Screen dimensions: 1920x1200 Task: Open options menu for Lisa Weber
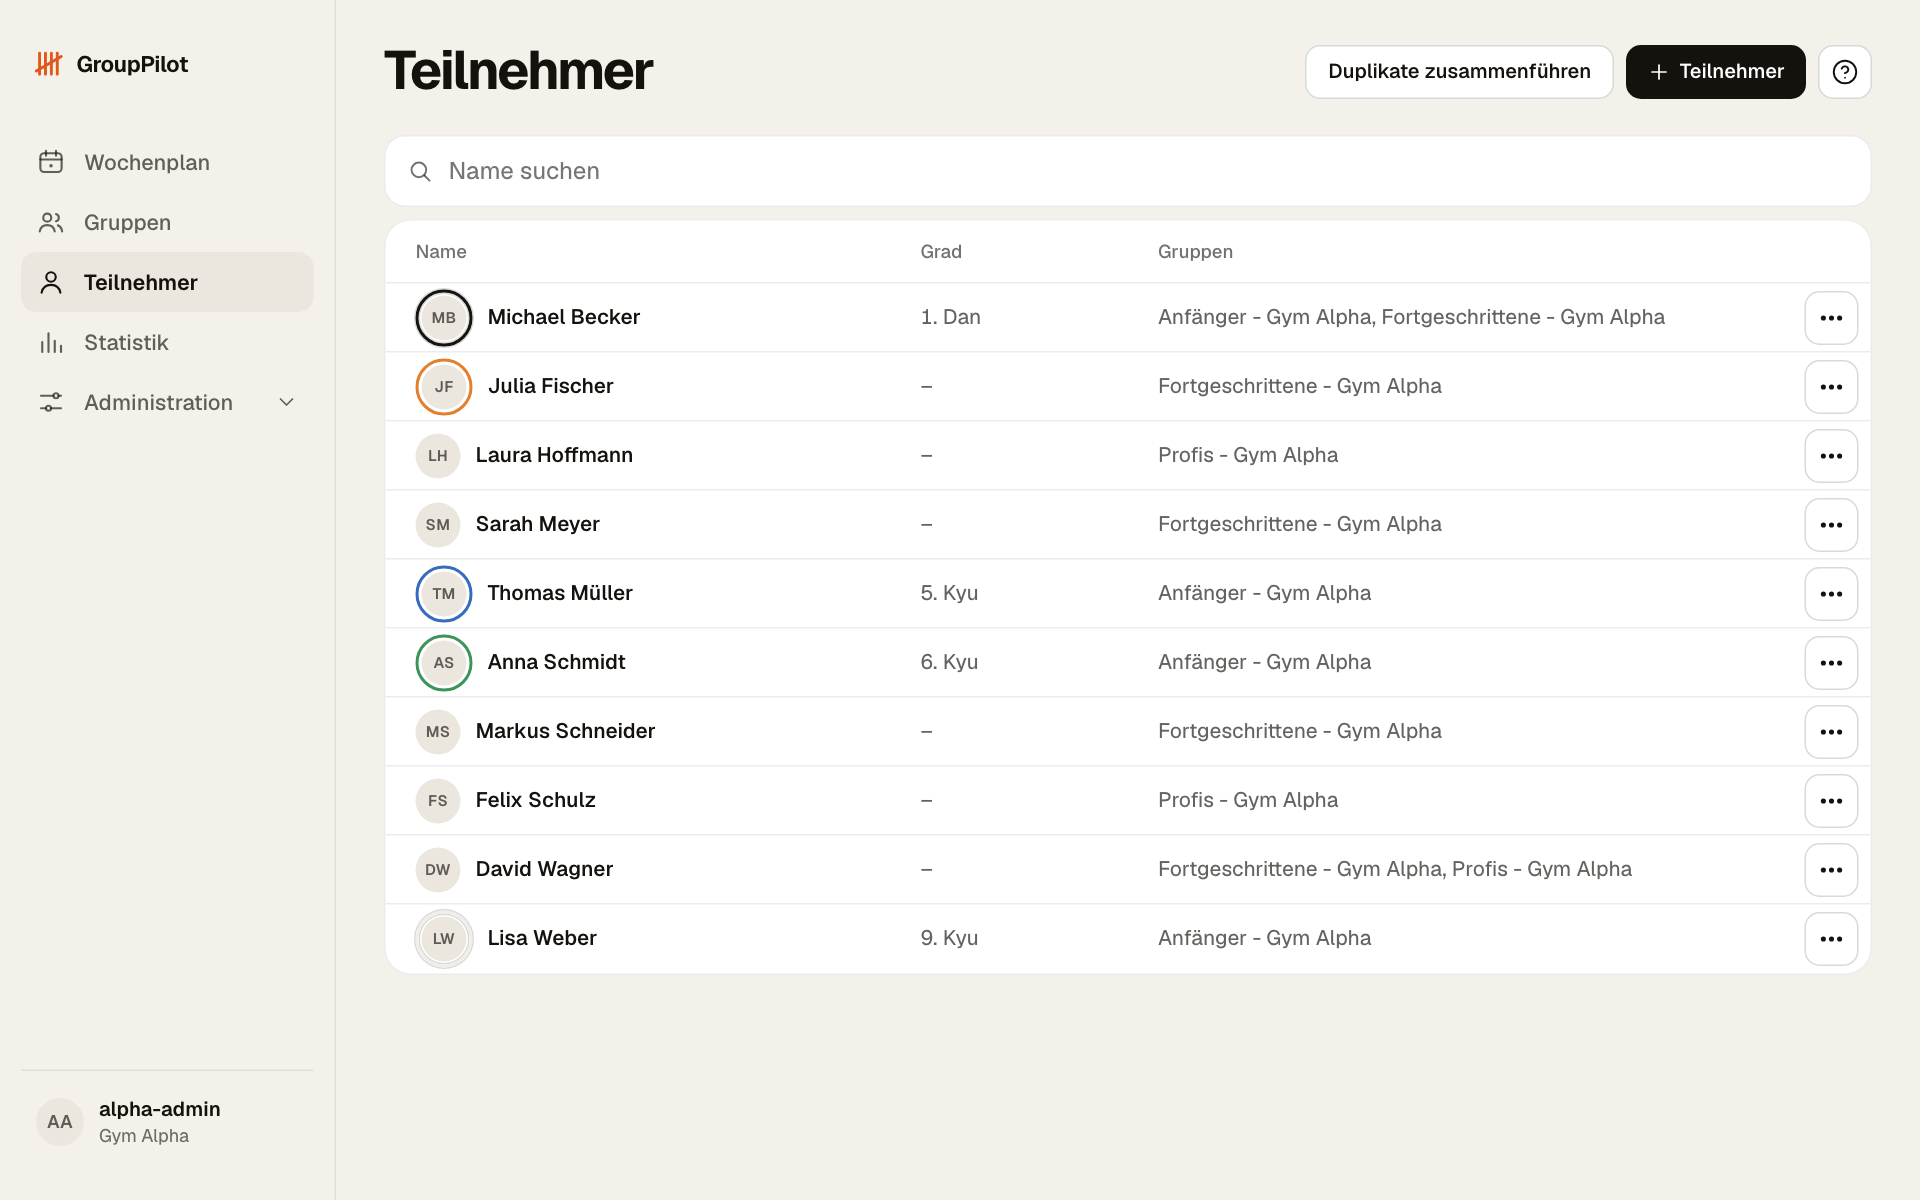[1831, 939]
